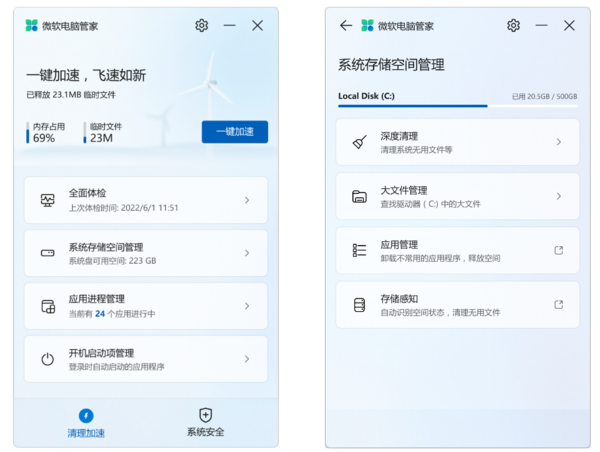600x452 pixels.
Task: Click the 应用进程管理 process icon
Action: pos(48,306)
